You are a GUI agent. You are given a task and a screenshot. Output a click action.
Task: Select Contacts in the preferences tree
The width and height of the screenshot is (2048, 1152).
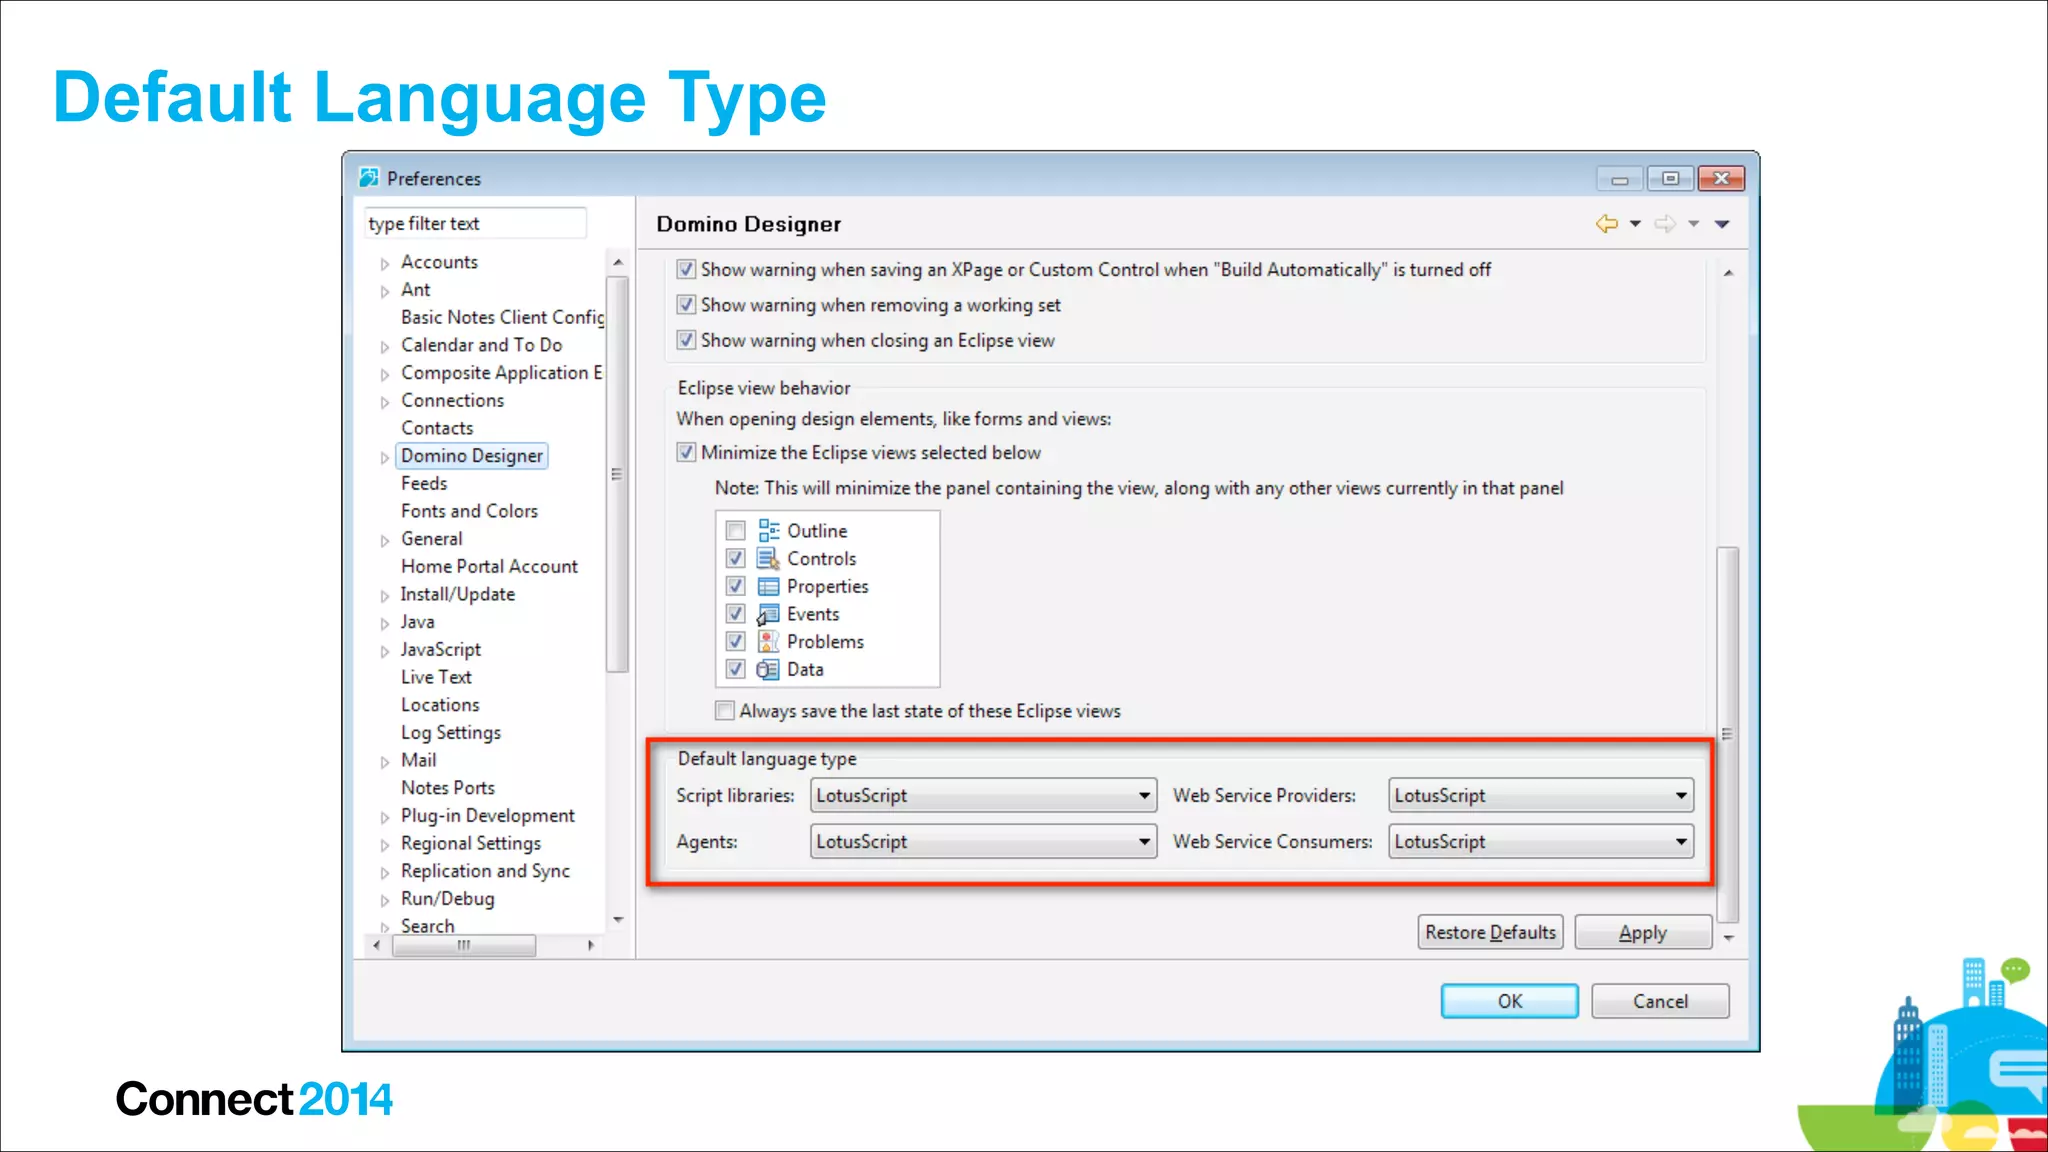point(437,428)
